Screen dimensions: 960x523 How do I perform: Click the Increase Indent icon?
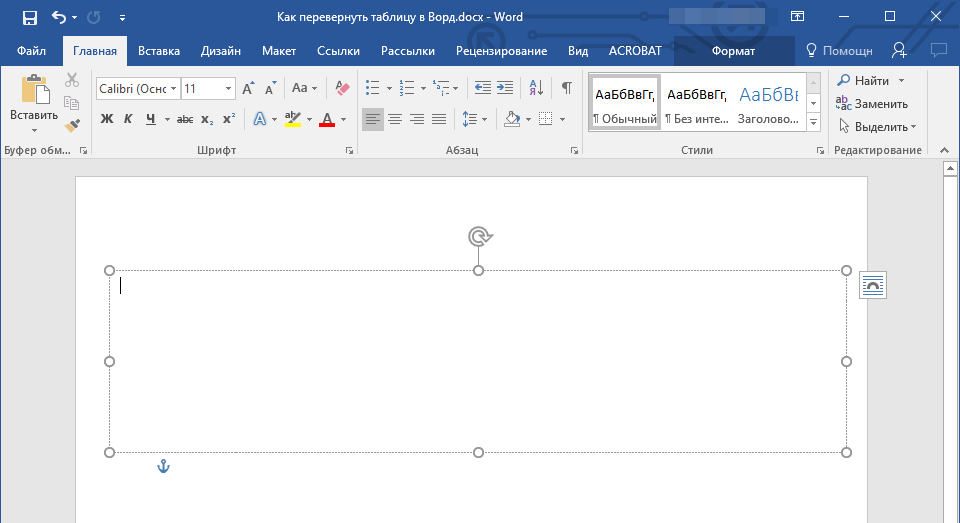click(505, 88)
